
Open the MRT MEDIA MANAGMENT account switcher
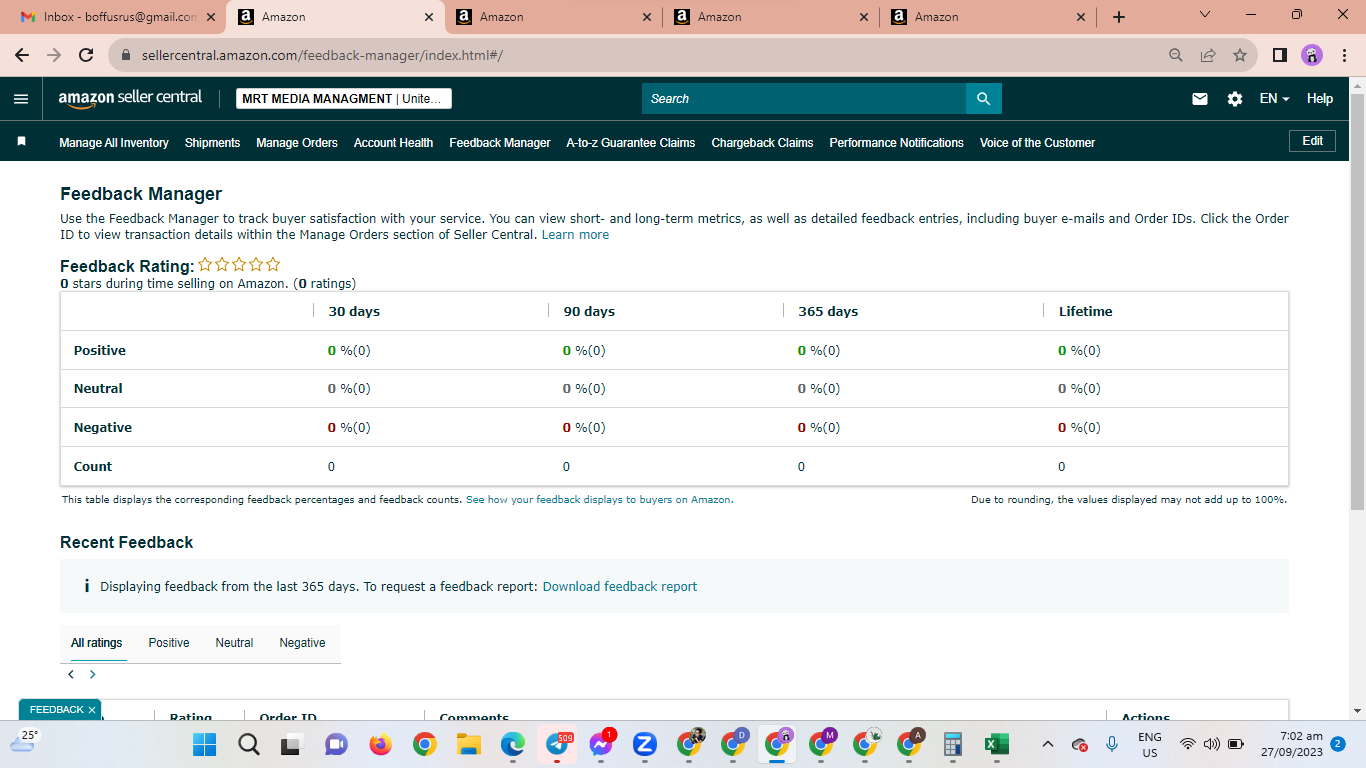344,99
